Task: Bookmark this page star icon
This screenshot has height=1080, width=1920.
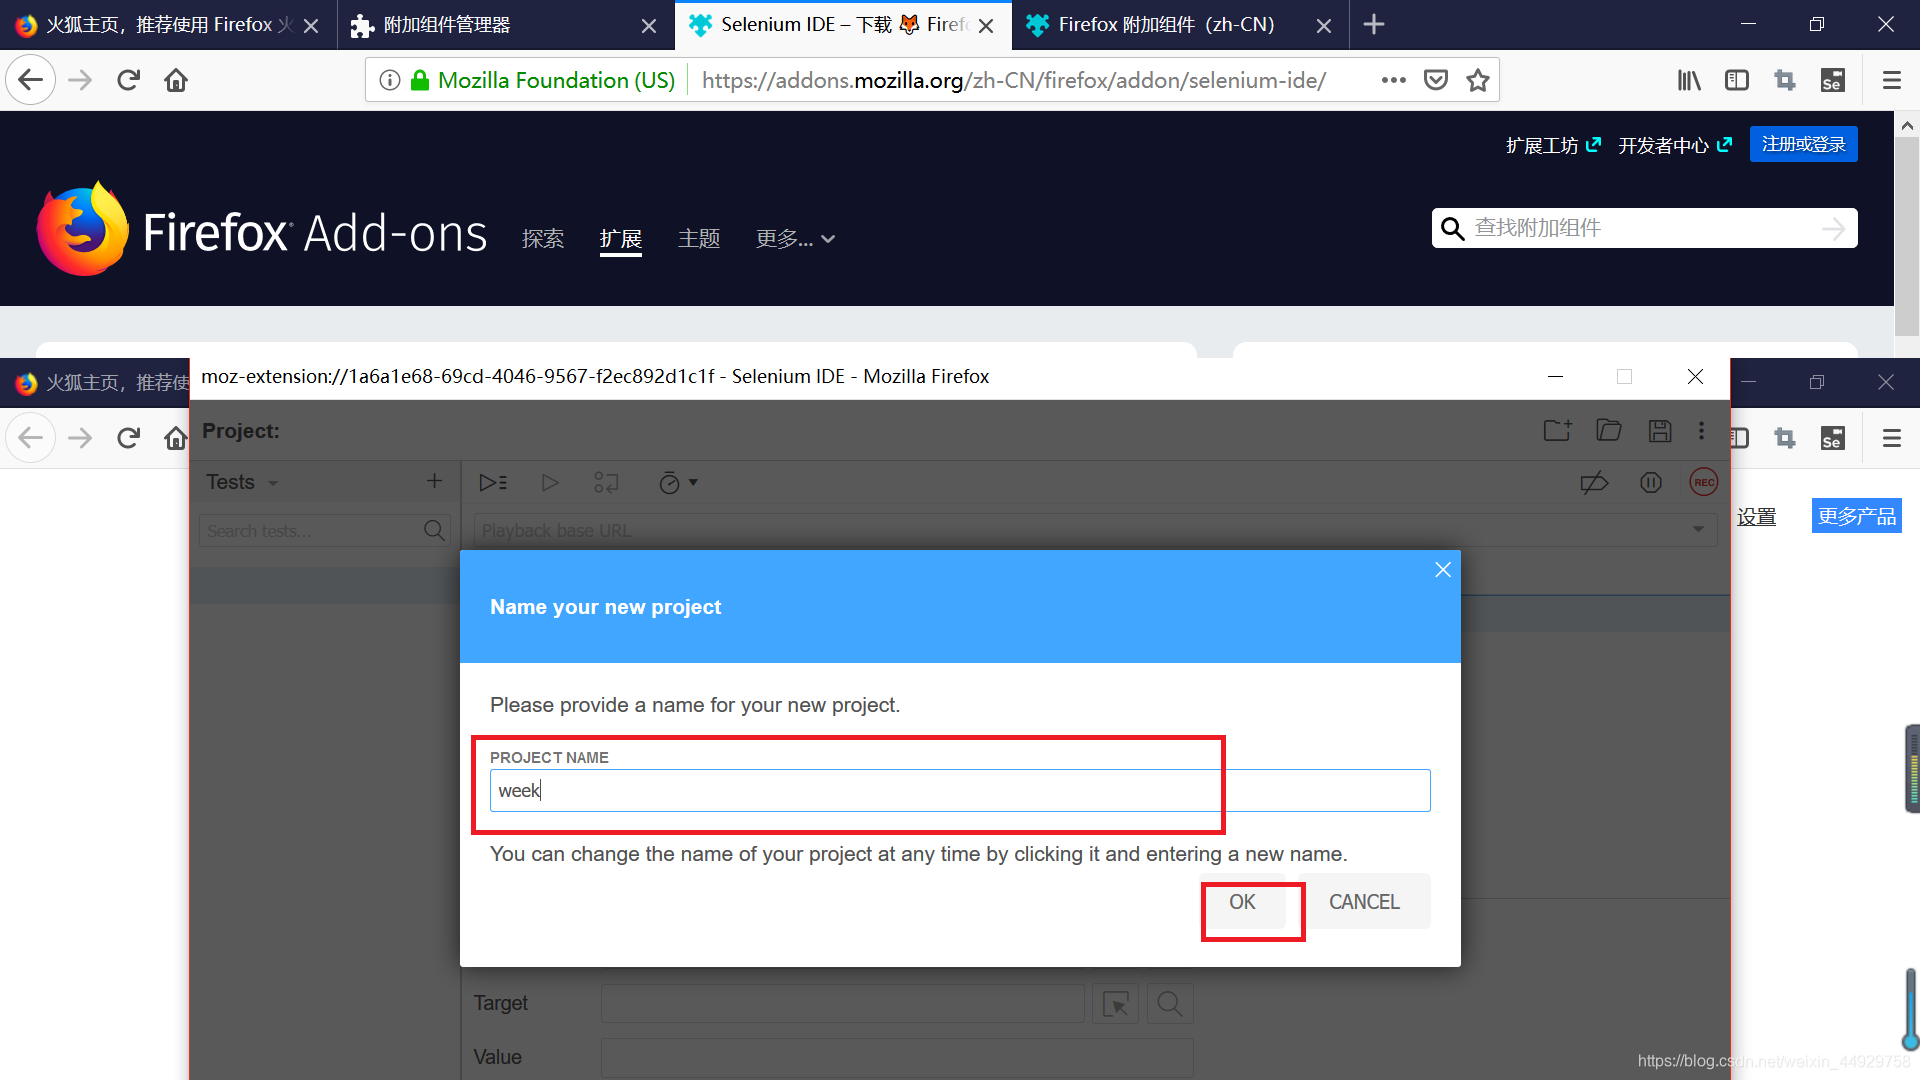Action: [x=1478, y=80]
